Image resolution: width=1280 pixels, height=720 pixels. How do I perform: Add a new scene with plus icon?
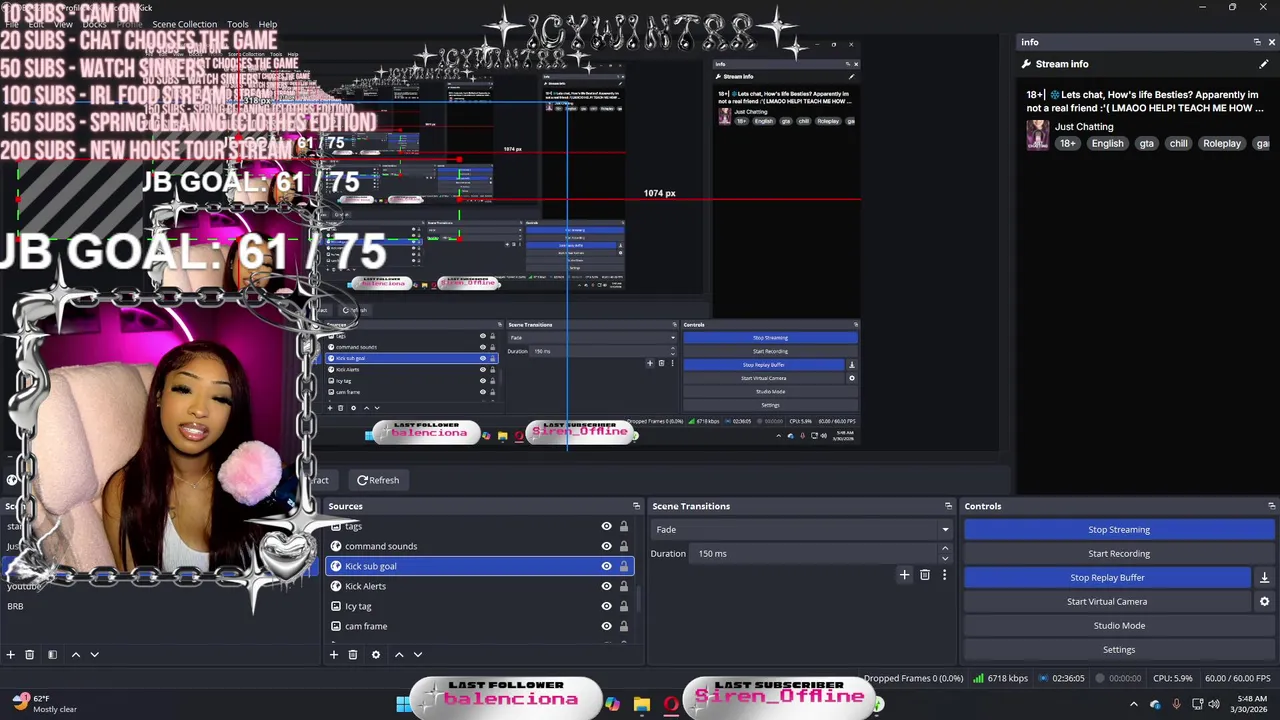point(10,655)
